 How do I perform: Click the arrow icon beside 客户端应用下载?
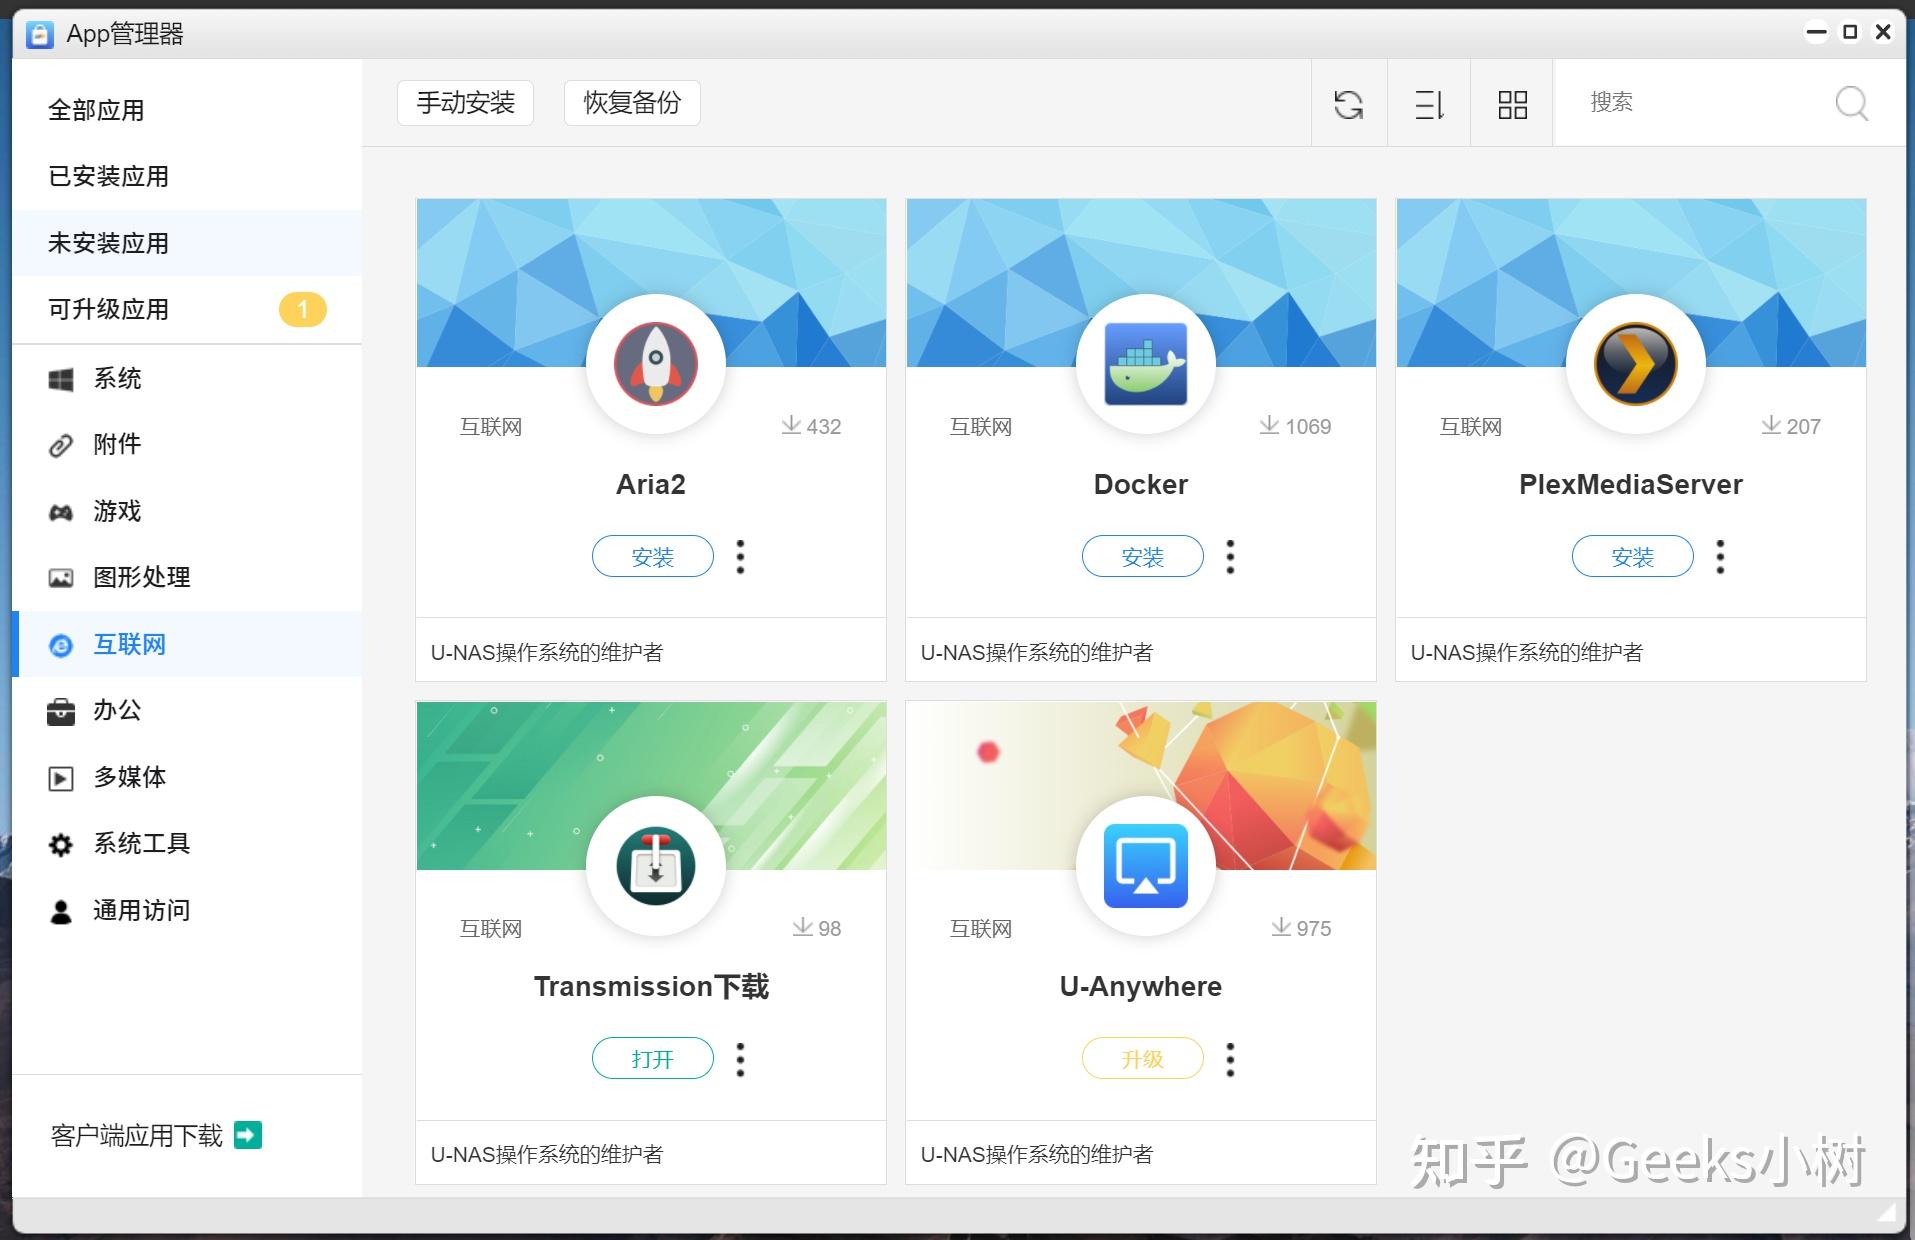coord(247,1135)
